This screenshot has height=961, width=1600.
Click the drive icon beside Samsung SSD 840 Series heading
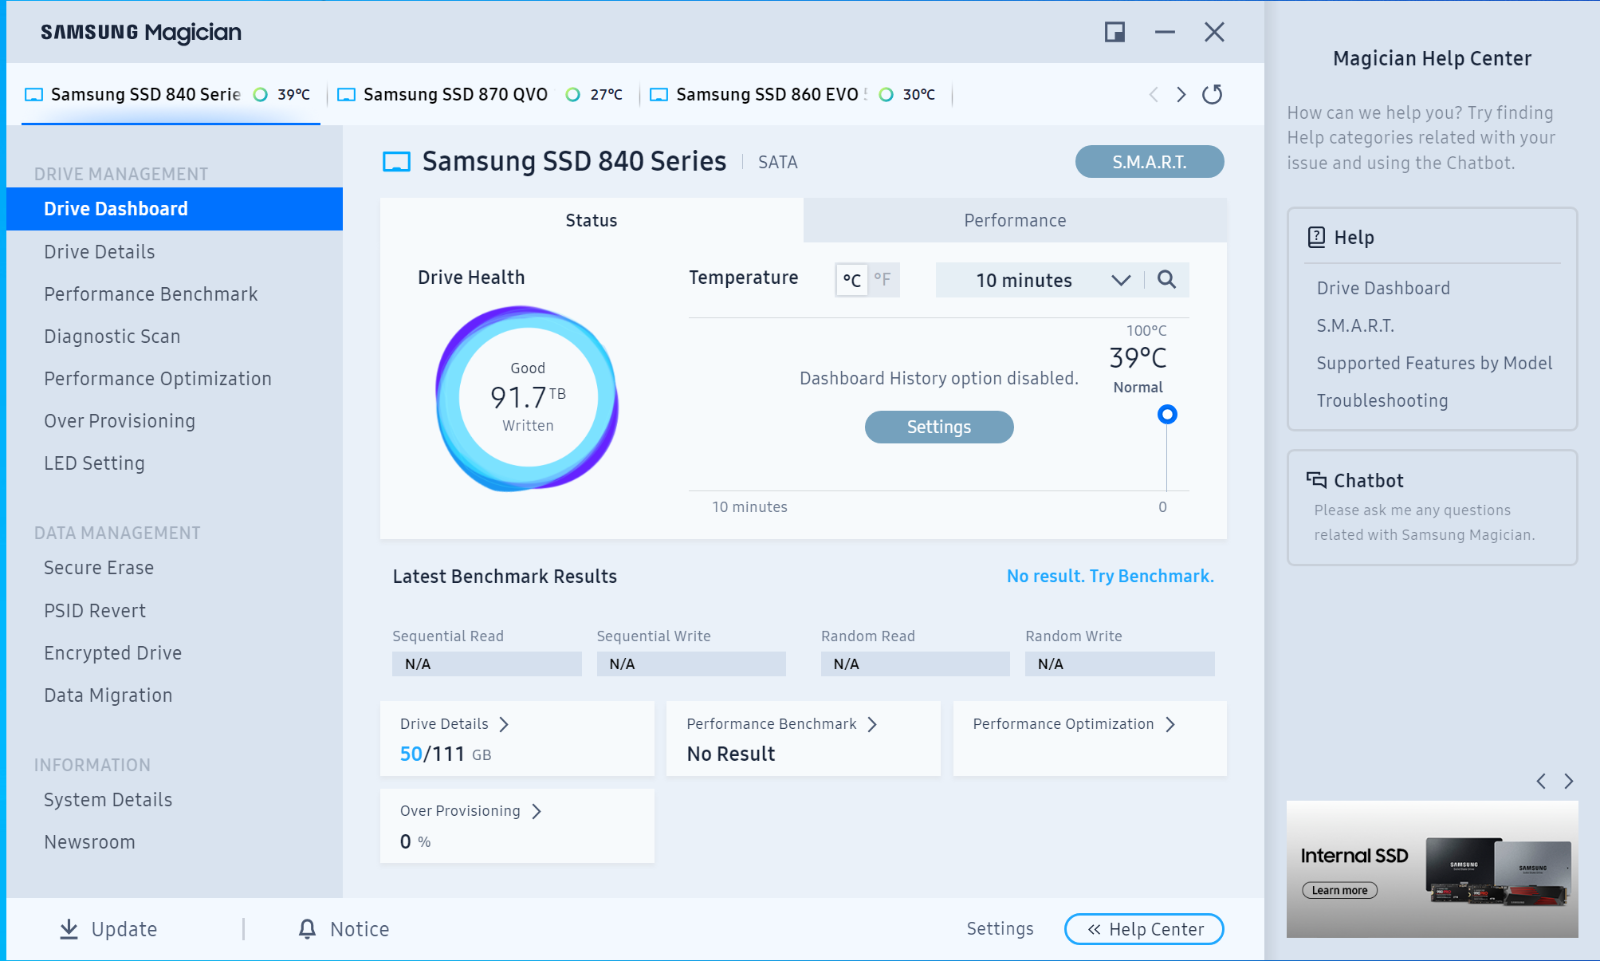coord(396,162)
